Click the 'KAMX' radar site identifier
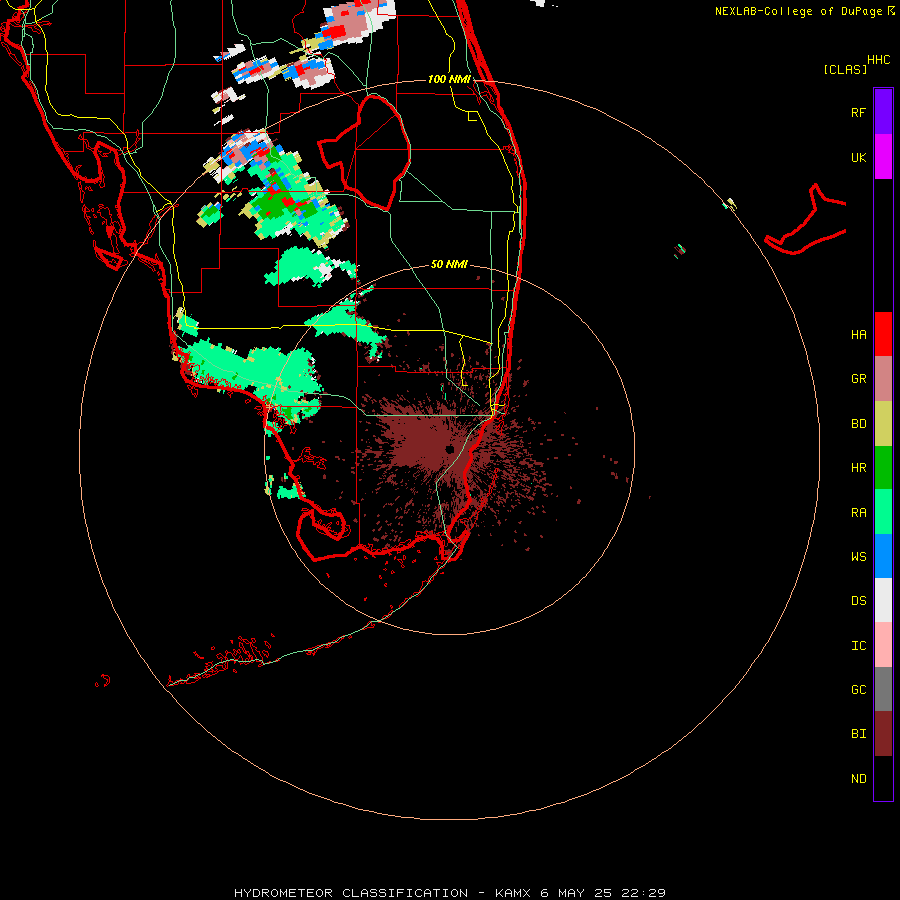 tap(513, 893)
